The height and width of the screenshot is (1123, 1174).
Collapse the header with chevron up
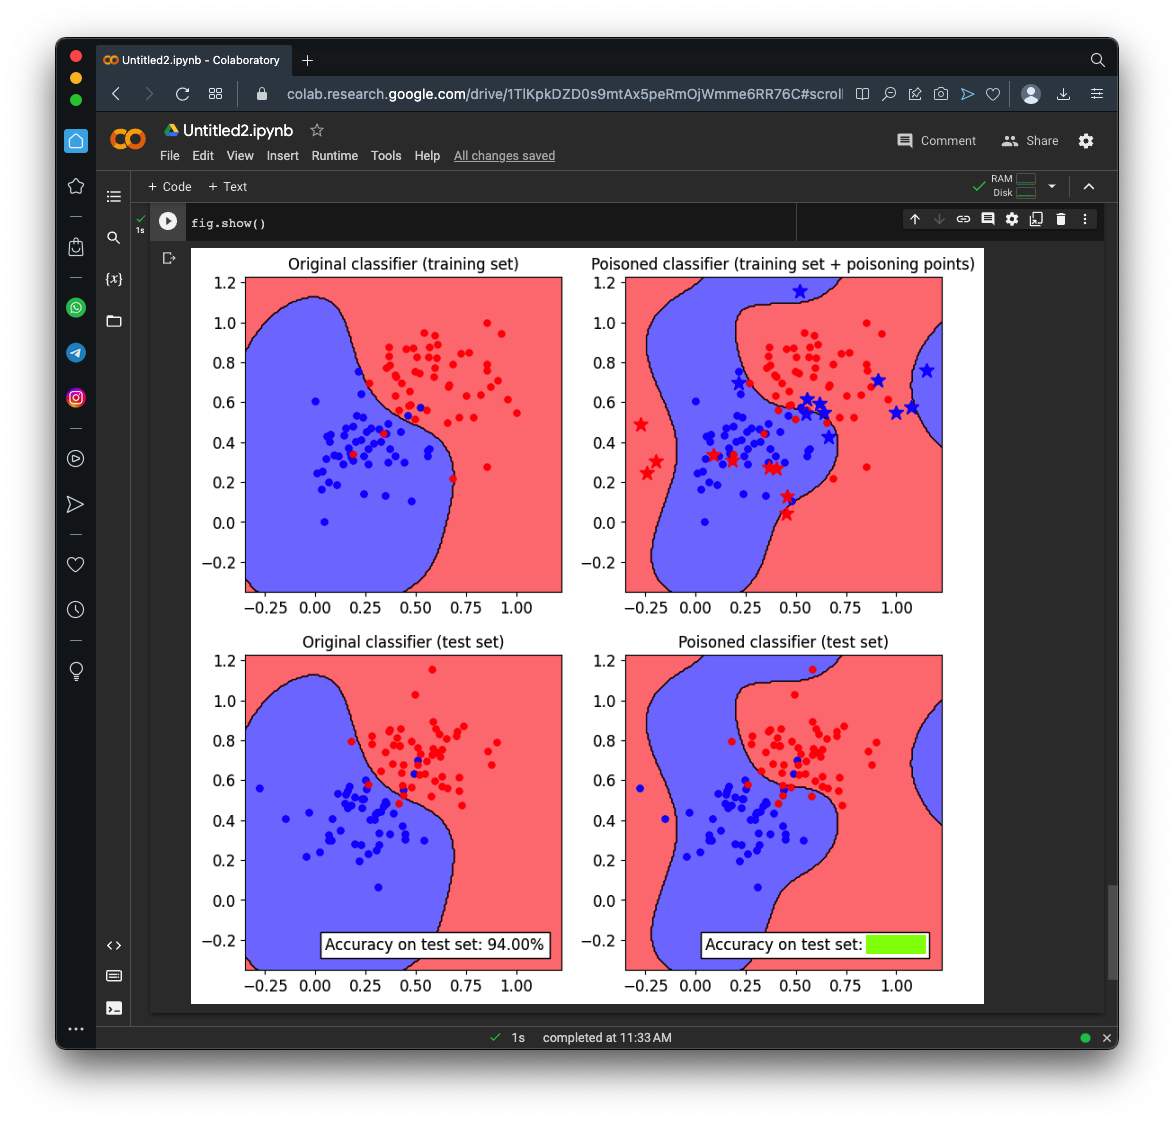[x=1089, y=186]
